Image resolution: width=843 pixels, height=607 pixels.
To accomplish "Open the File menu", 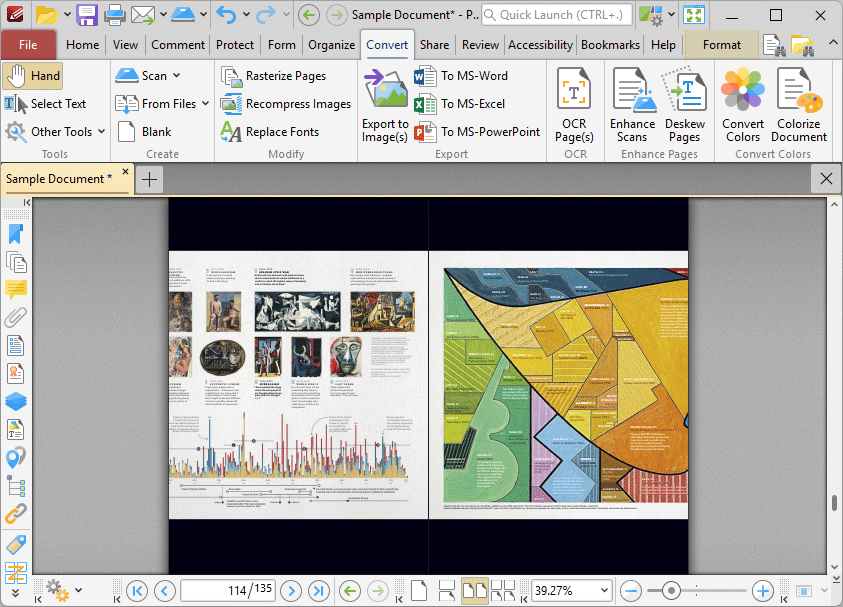I will tap(28, 45).
